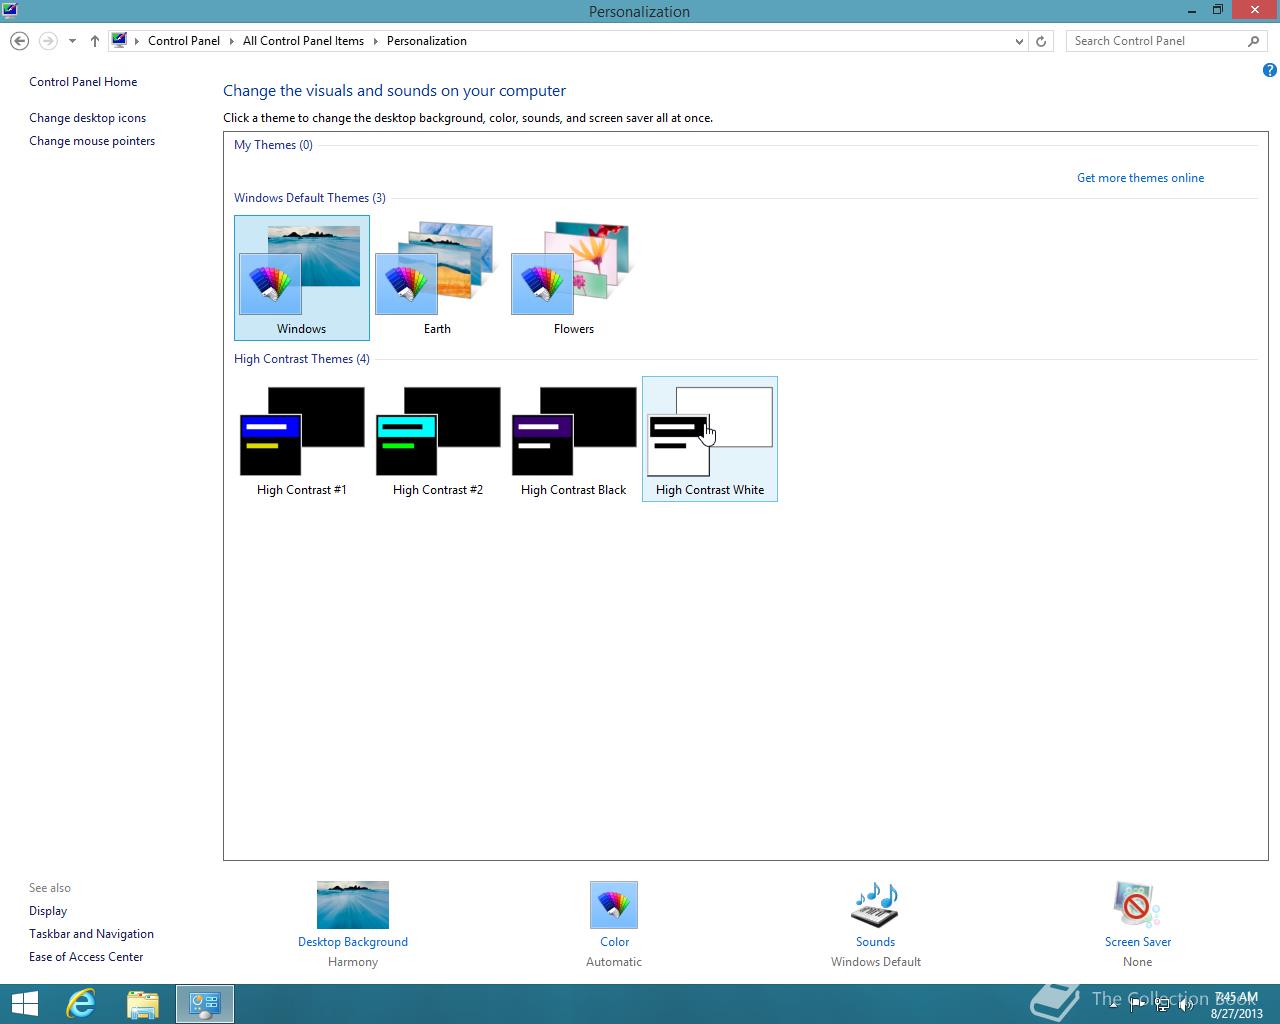Select the High Contrast Black theme
Screen dimensions: 1280x1024
point(573,439)
